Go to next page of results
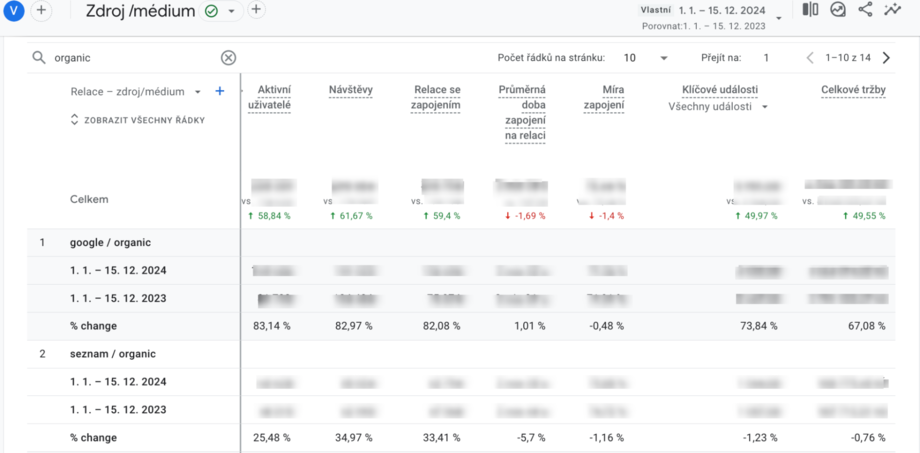 886,58
